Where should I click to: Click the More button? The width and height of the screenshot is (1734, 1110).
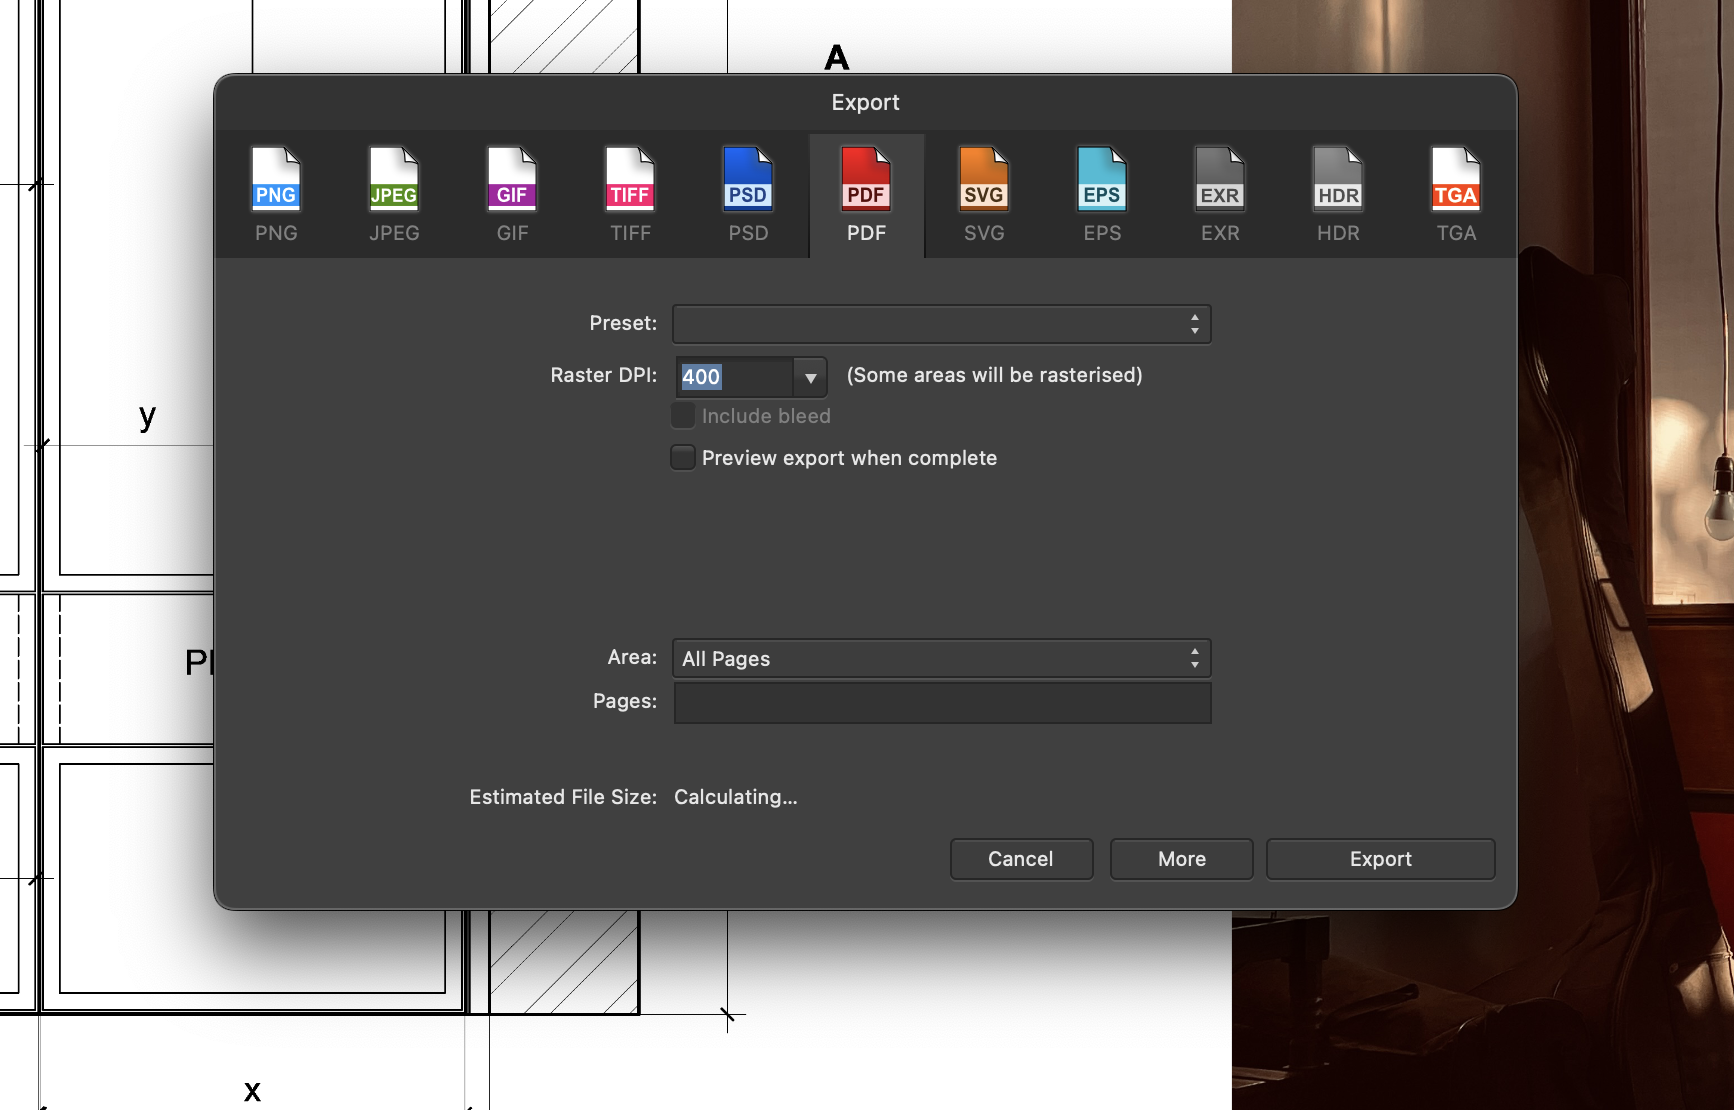pyautogui.click(x=1181, y=859)
